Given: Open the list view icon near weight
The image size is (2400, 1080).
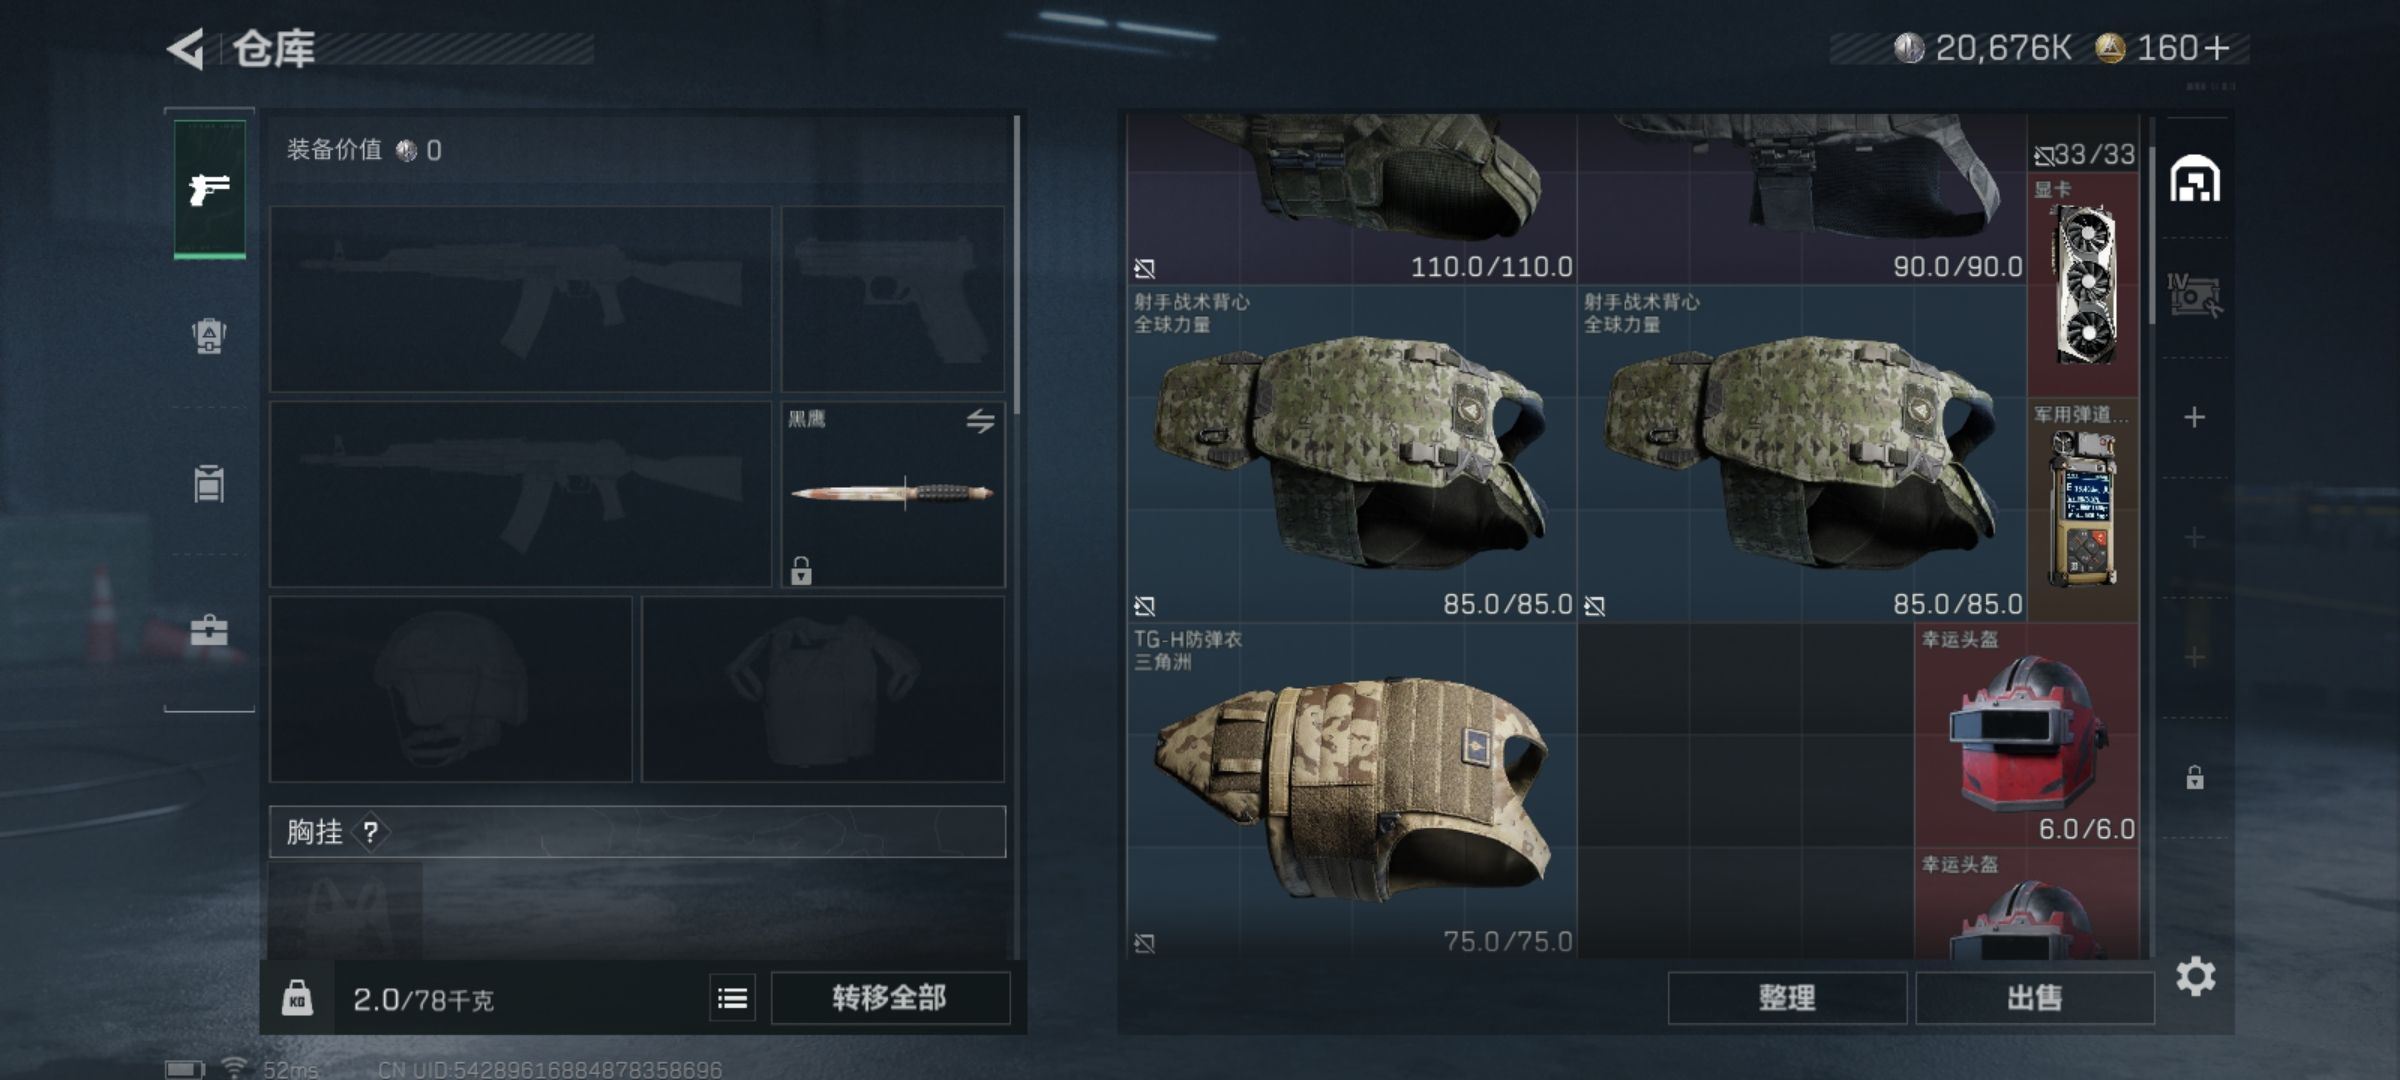Looking at the screenshot, I should point(732,998).
